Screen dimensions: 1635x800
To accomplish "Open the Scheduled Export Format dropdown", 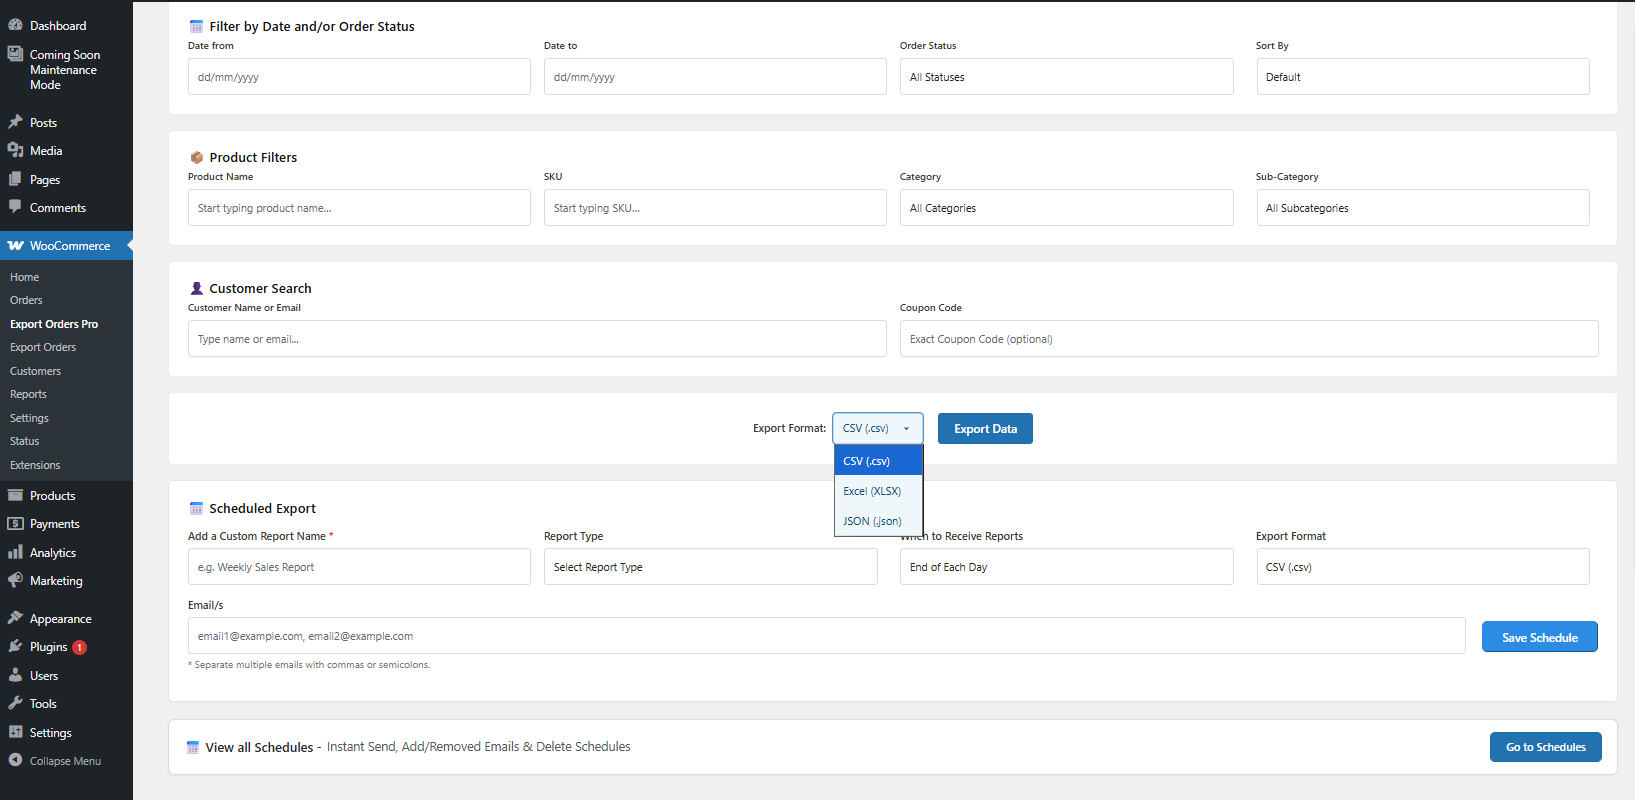I will point(1423,567).
